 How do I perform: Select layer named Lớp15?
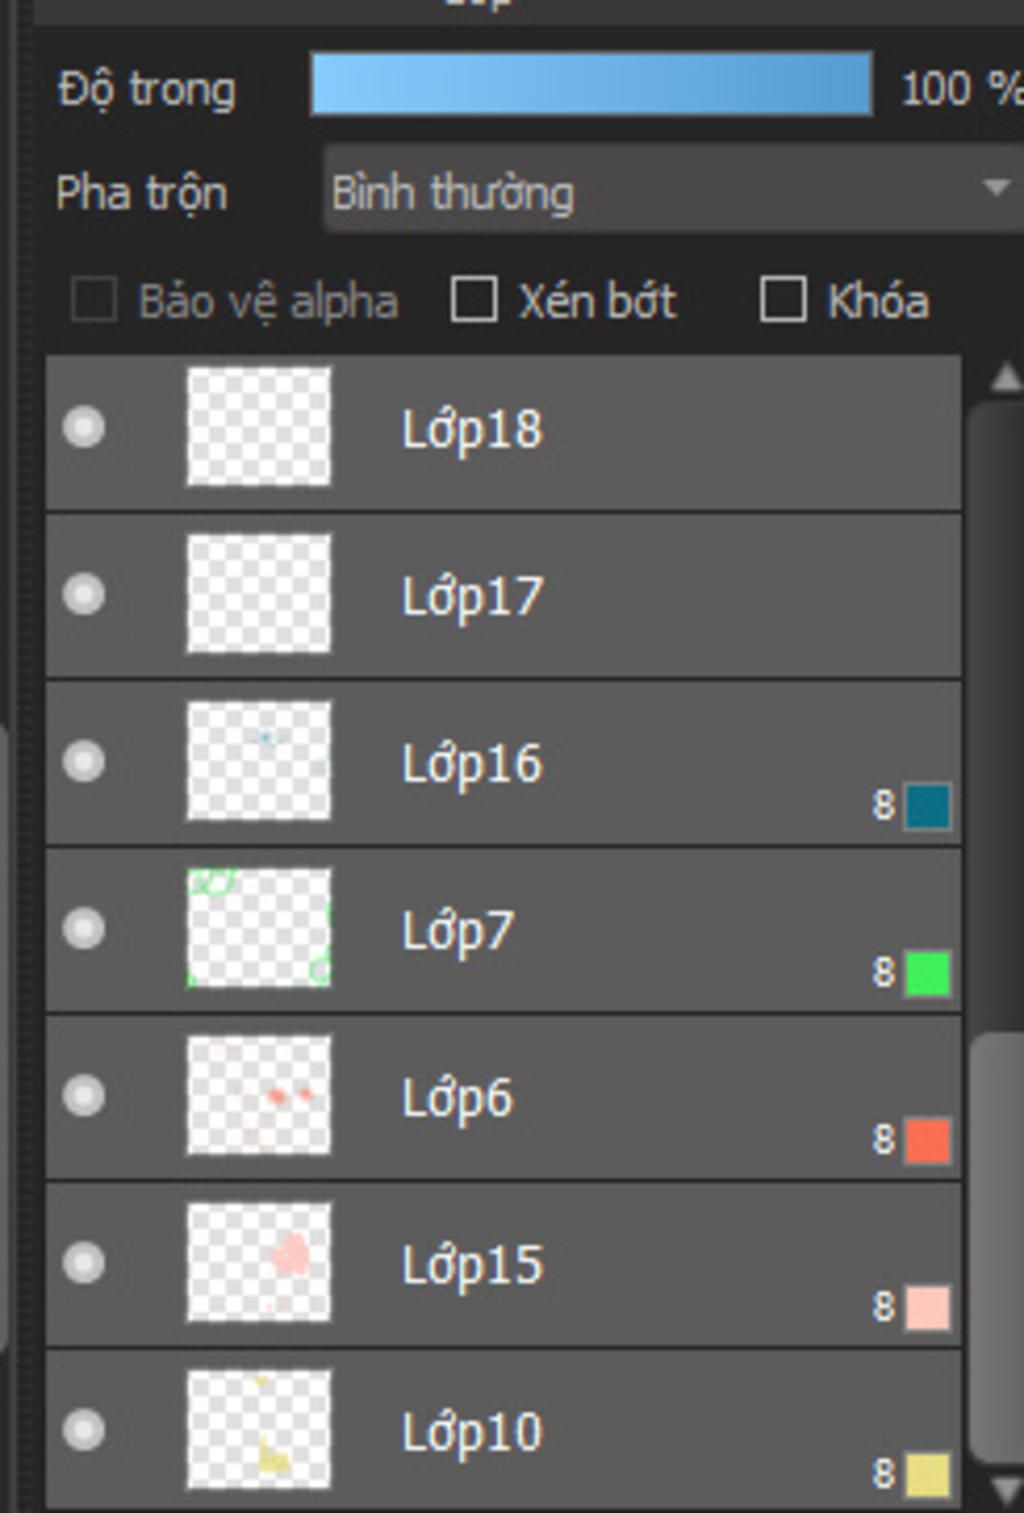click(504, 1264)
